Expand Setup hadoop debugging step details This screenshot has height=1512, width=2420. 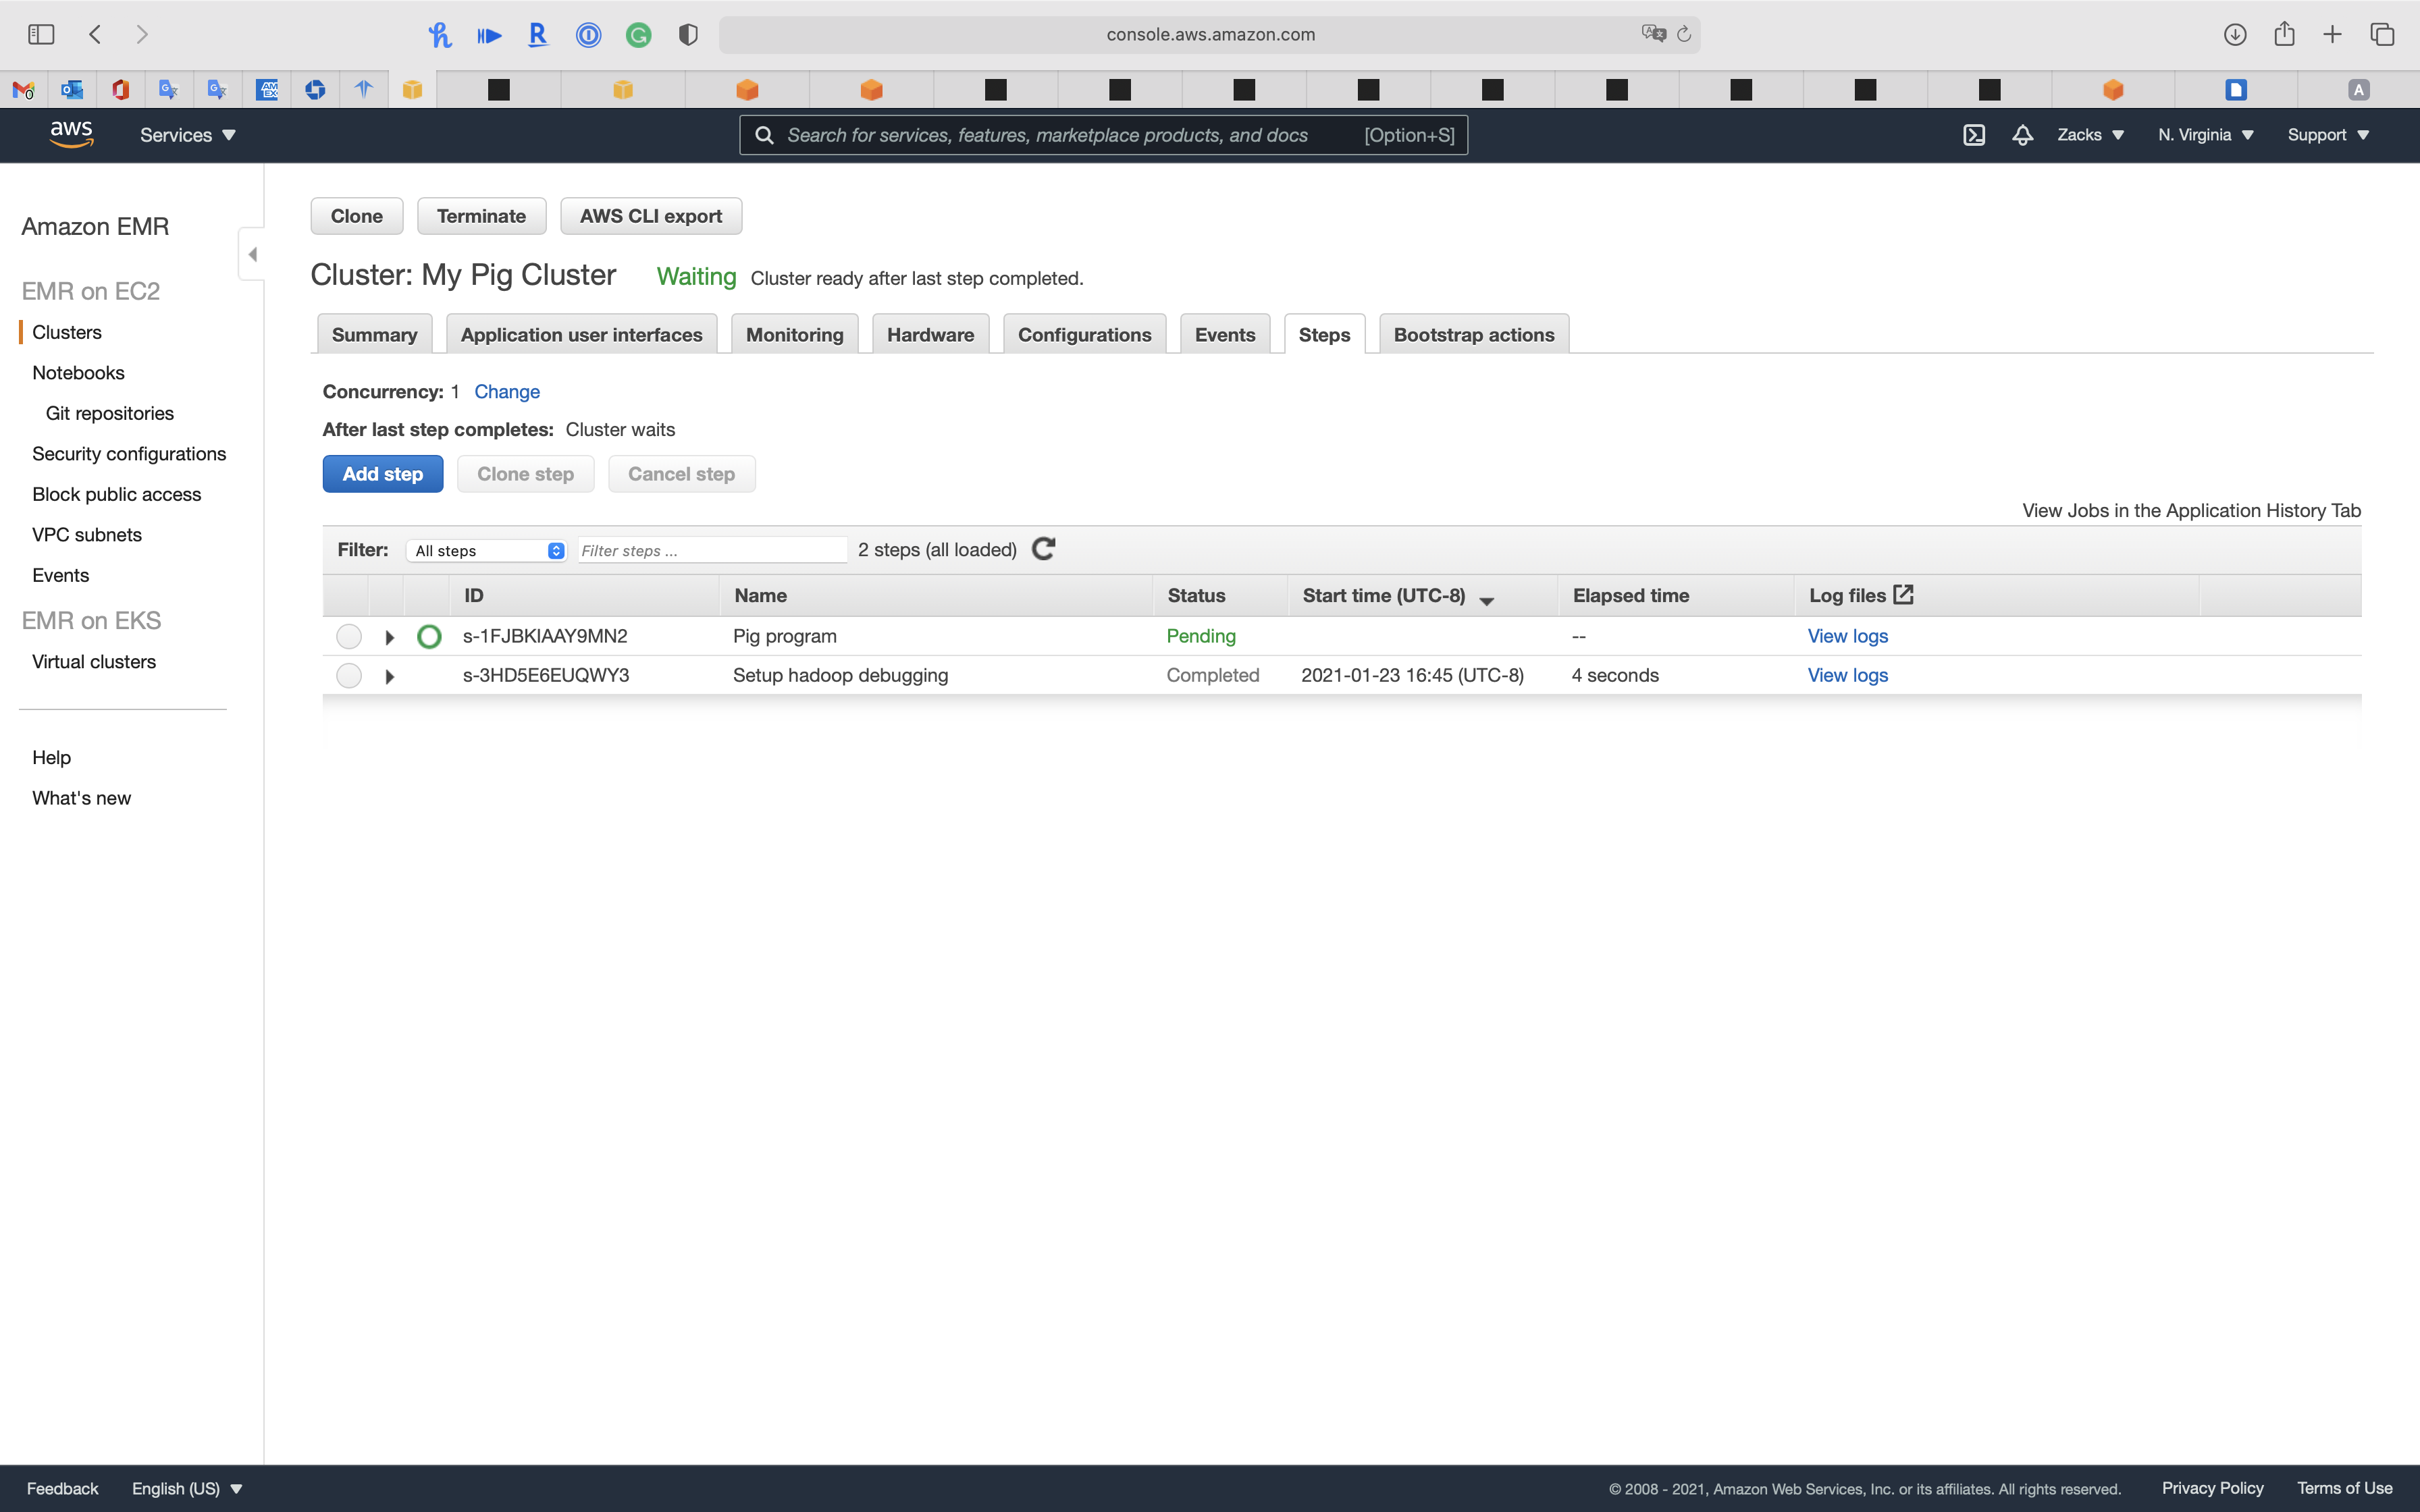click(390, 677)
